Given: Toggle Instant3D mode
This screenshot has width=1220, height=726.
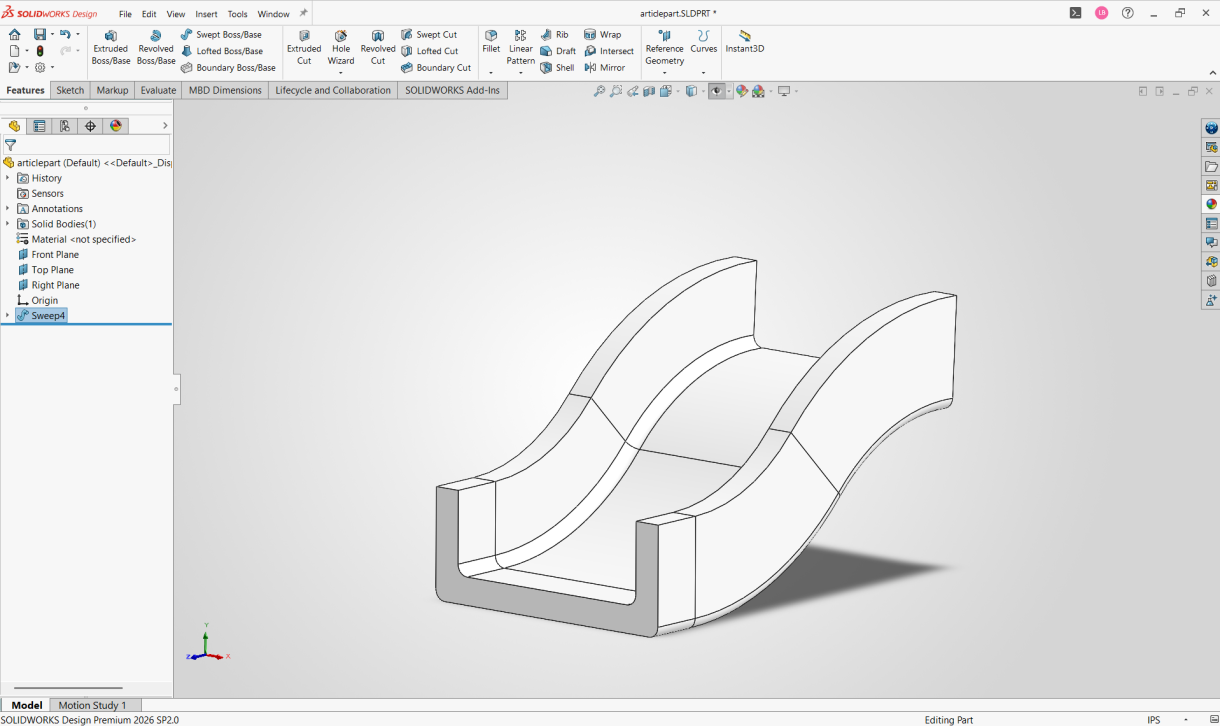Looking at the screenshot, I should pos(745,41).
